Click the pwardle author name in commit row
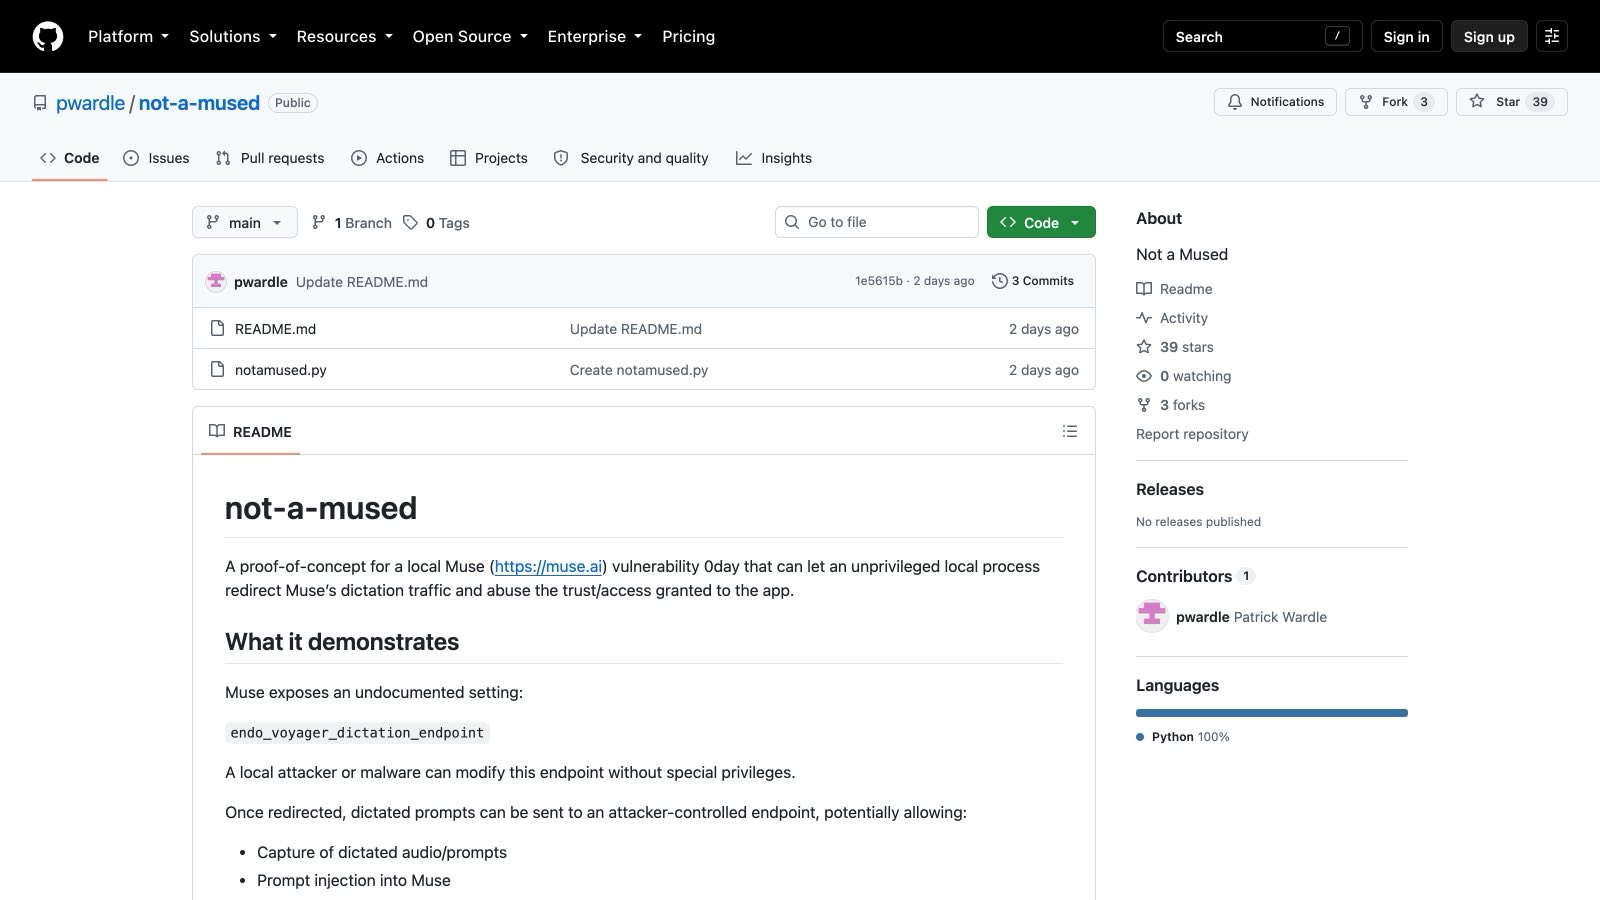 coord(261,282)
